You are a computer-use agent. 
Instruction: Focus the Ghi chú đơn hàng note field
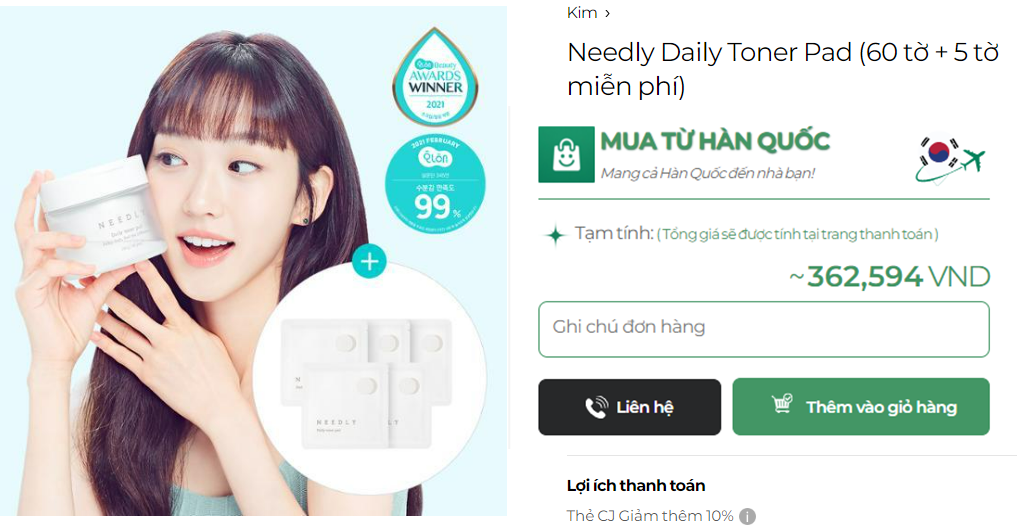click(x=764, y=329)
